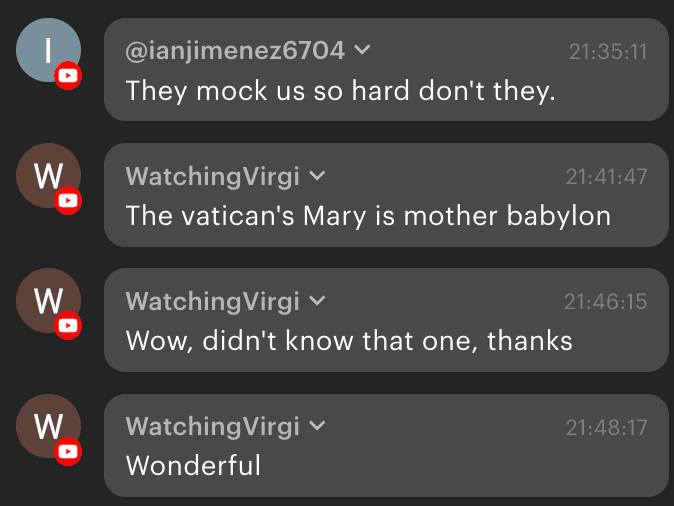This screenshot has height=506, width=674.
Task: Click the username @ianjimenez6704
Action: pos(235,50)
